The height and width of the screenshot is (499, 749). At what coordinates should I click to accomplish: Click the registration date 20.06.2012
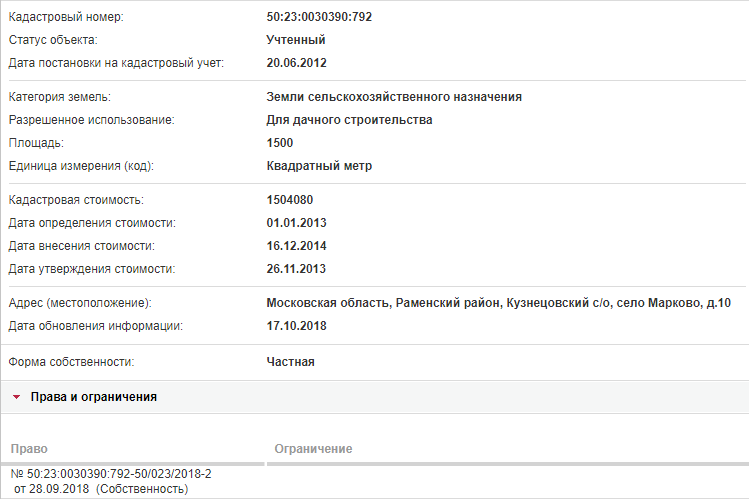pos(297,63)
